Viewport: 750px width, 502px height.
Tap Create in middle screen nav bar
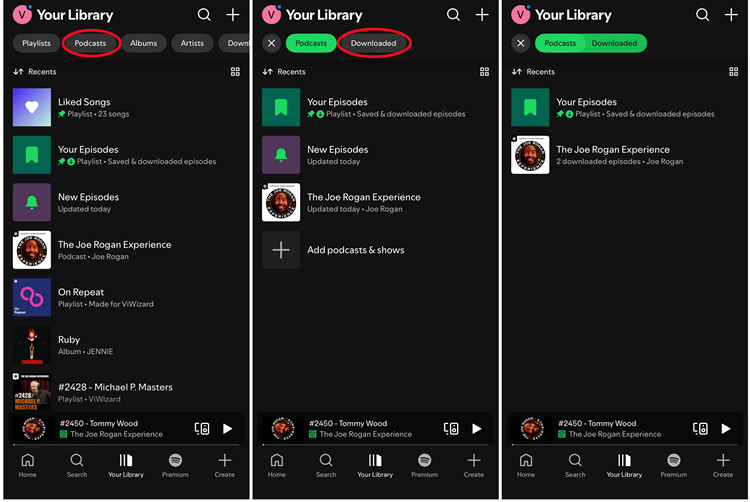pyautogui.click(x=474, y=465)
